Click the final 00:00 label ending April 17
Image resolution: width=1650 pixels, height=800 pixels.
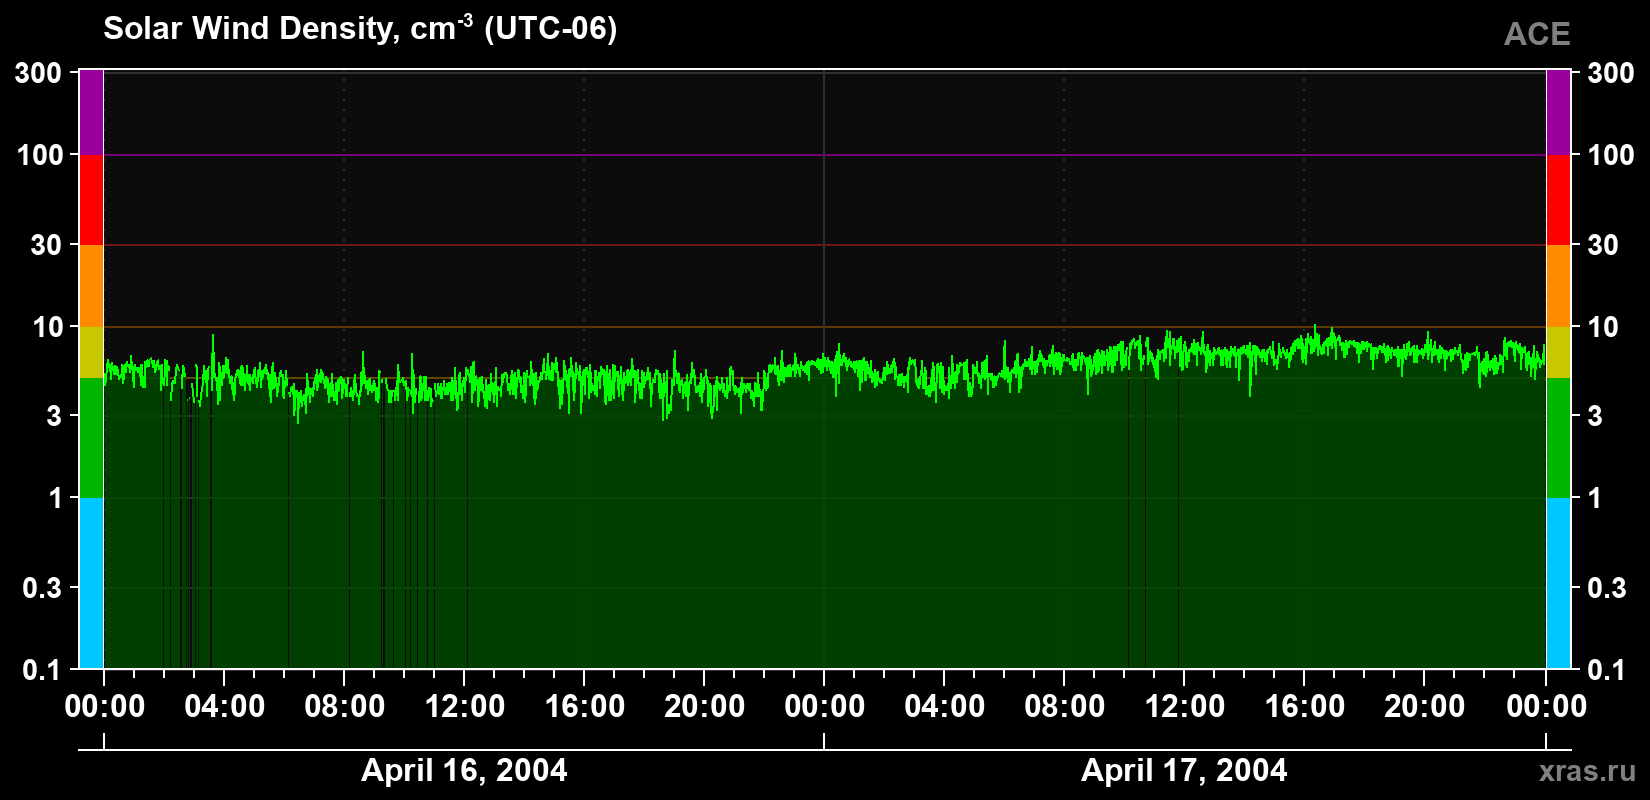[x=1547, y=707]
